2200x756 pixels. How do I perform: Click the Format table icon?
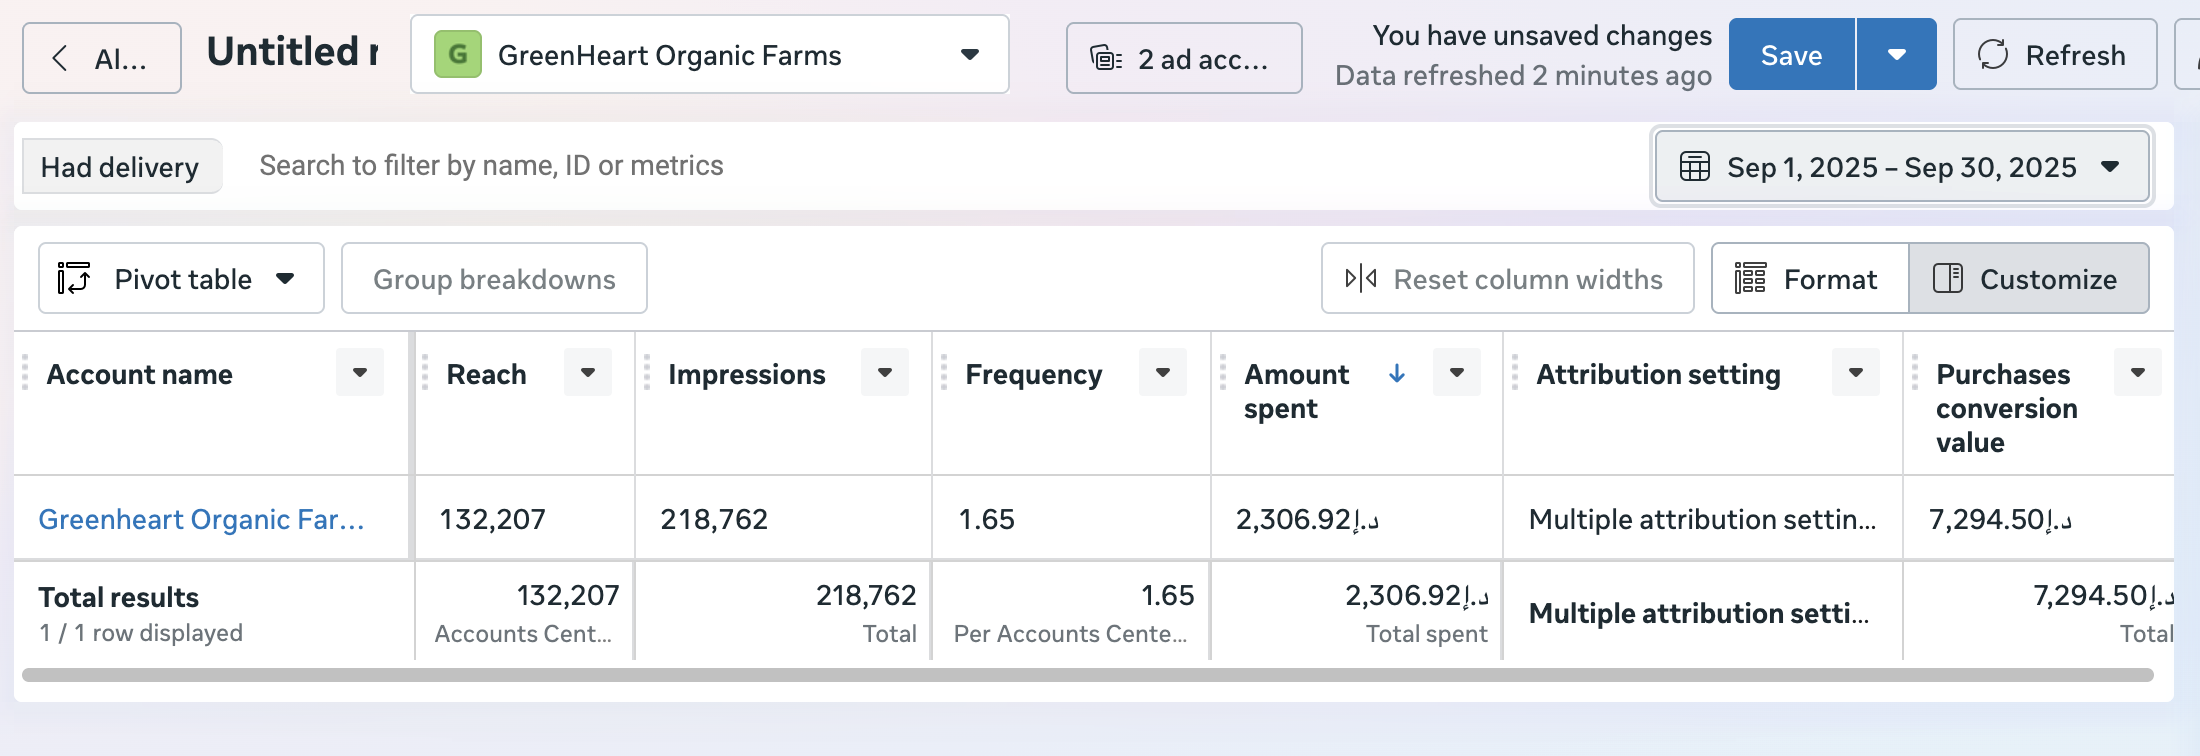click(x=1750, y=279)
